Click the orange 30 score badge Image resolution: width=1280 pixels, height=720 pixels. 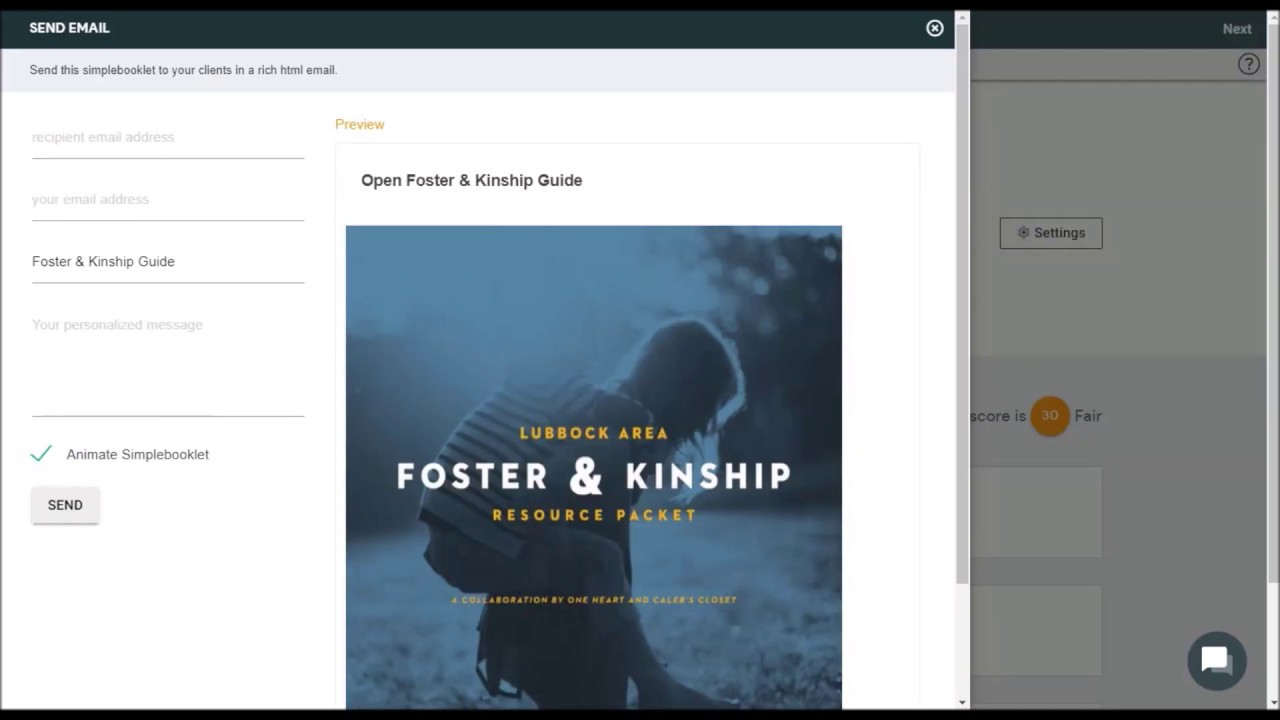pos(1050,416)
